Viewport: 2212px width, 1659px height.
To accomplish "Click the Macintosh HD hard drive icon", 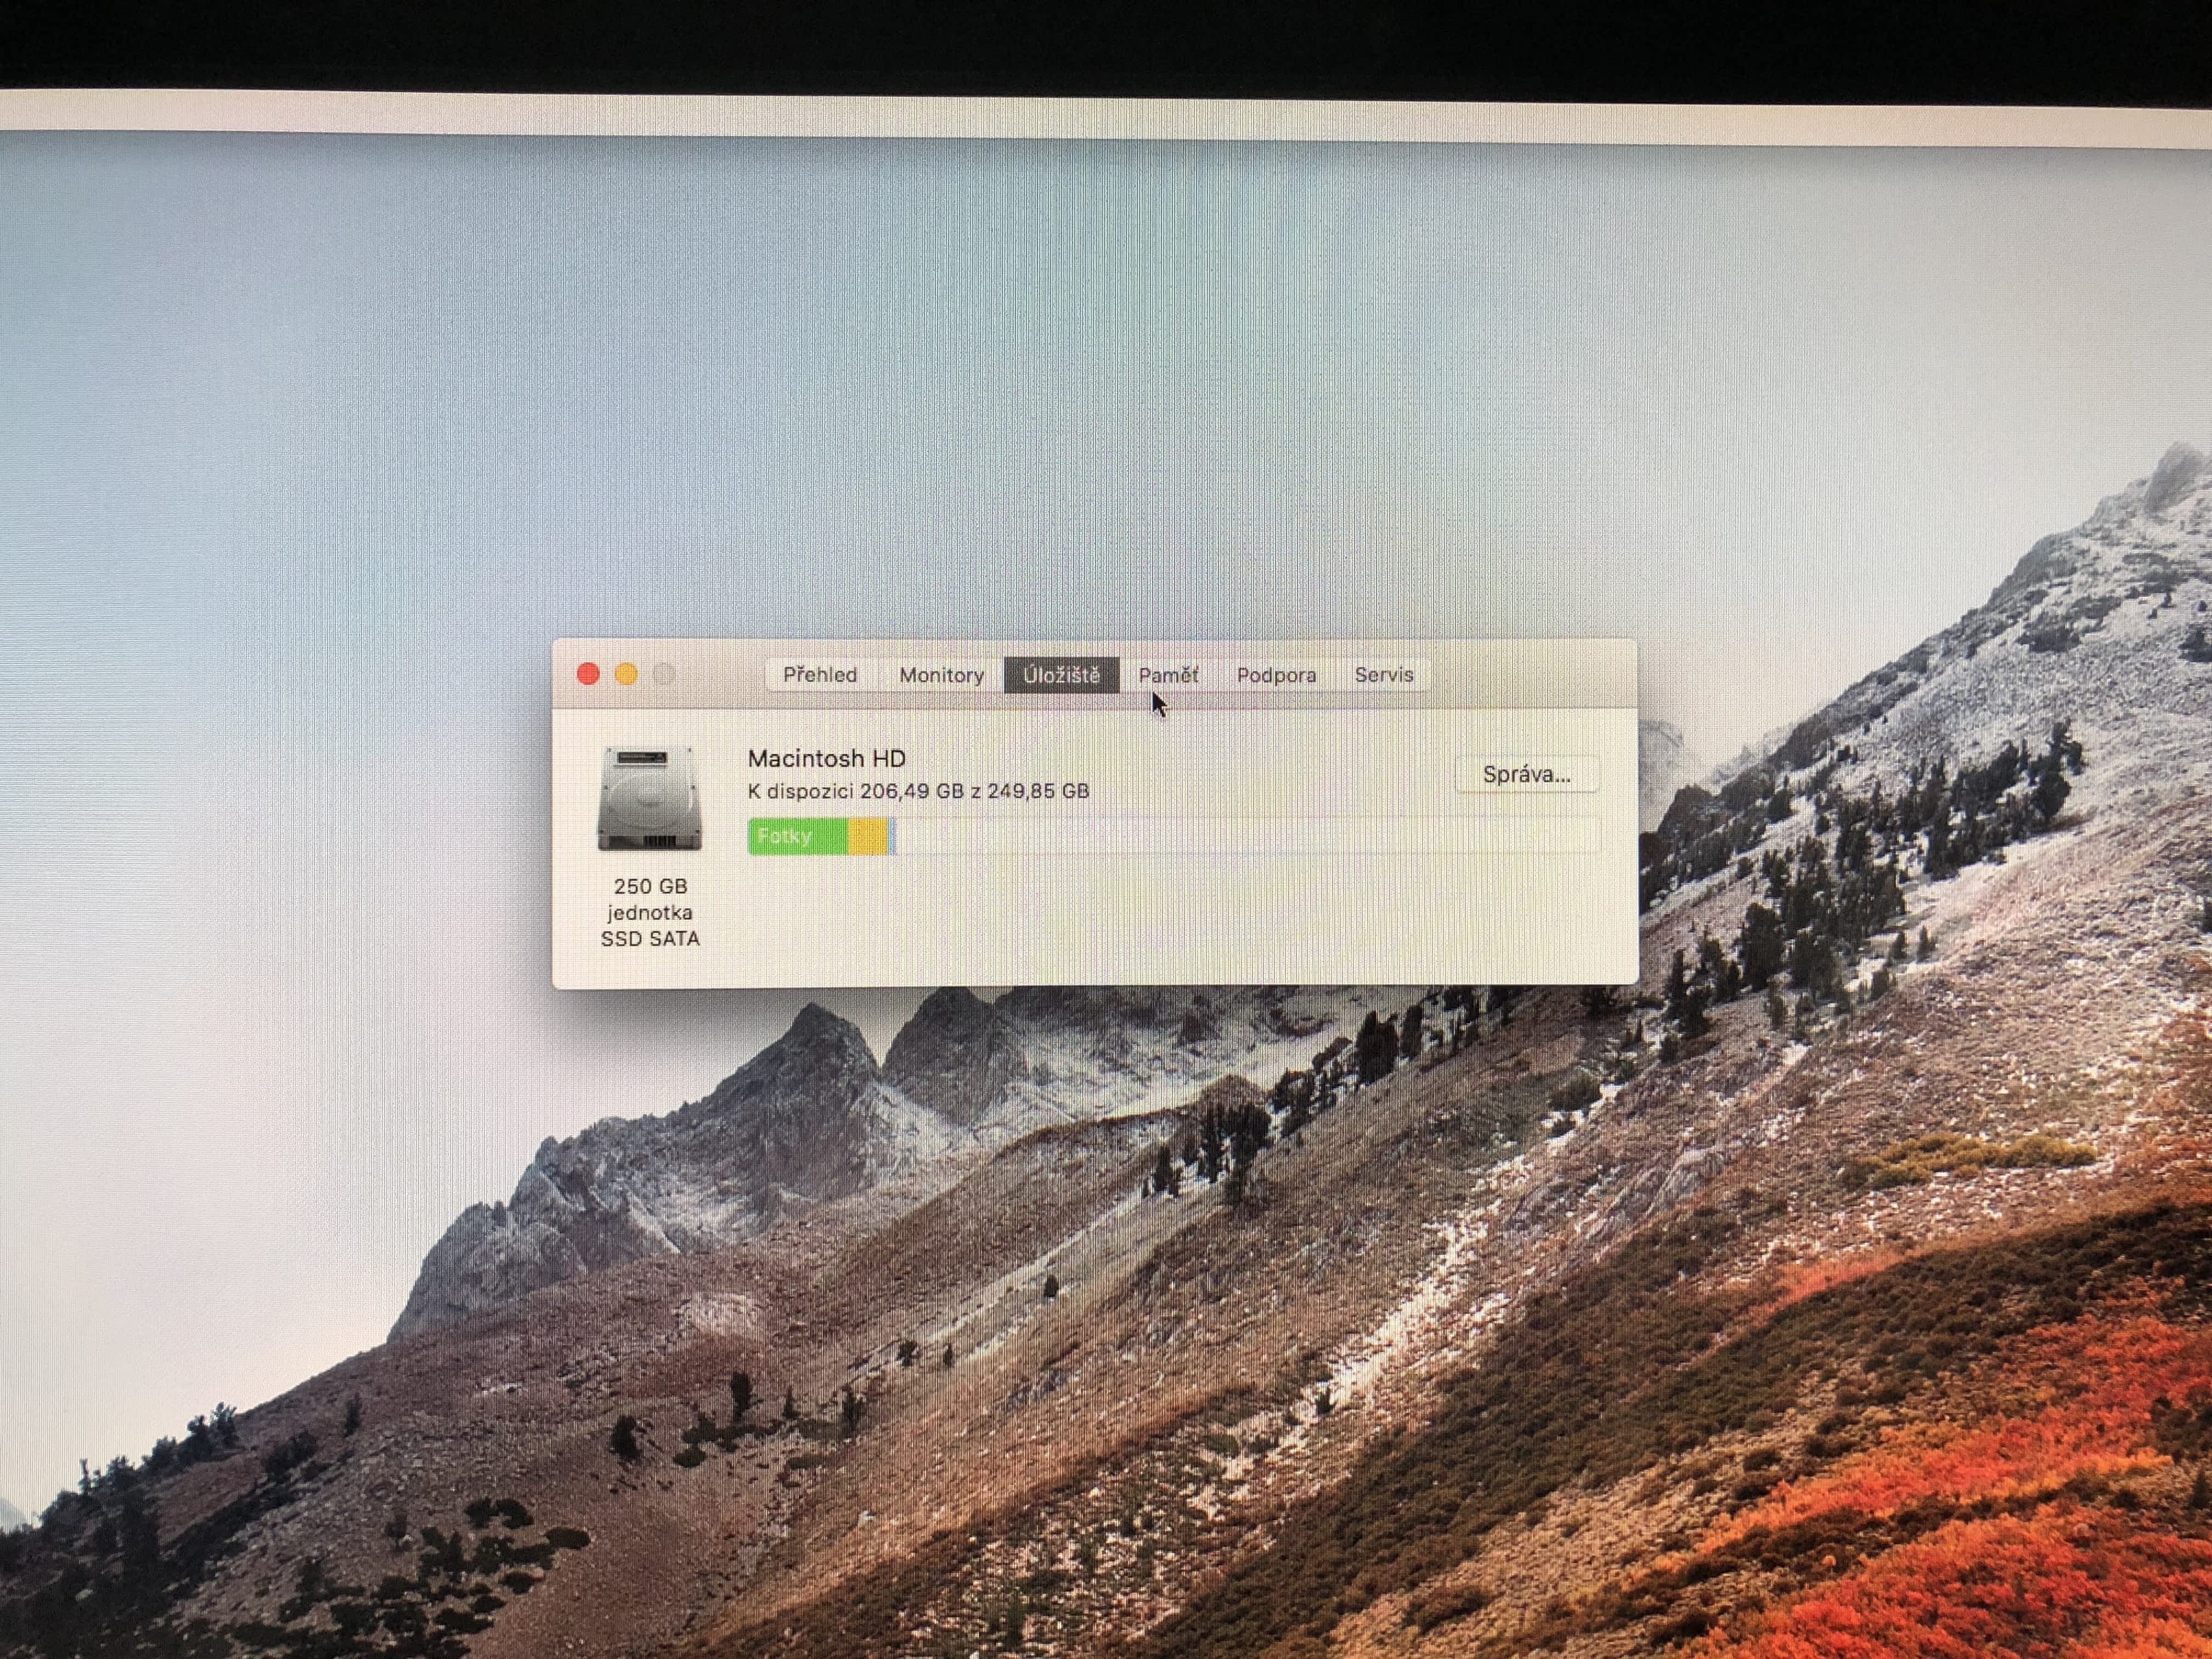I will (x=649, y=799).
